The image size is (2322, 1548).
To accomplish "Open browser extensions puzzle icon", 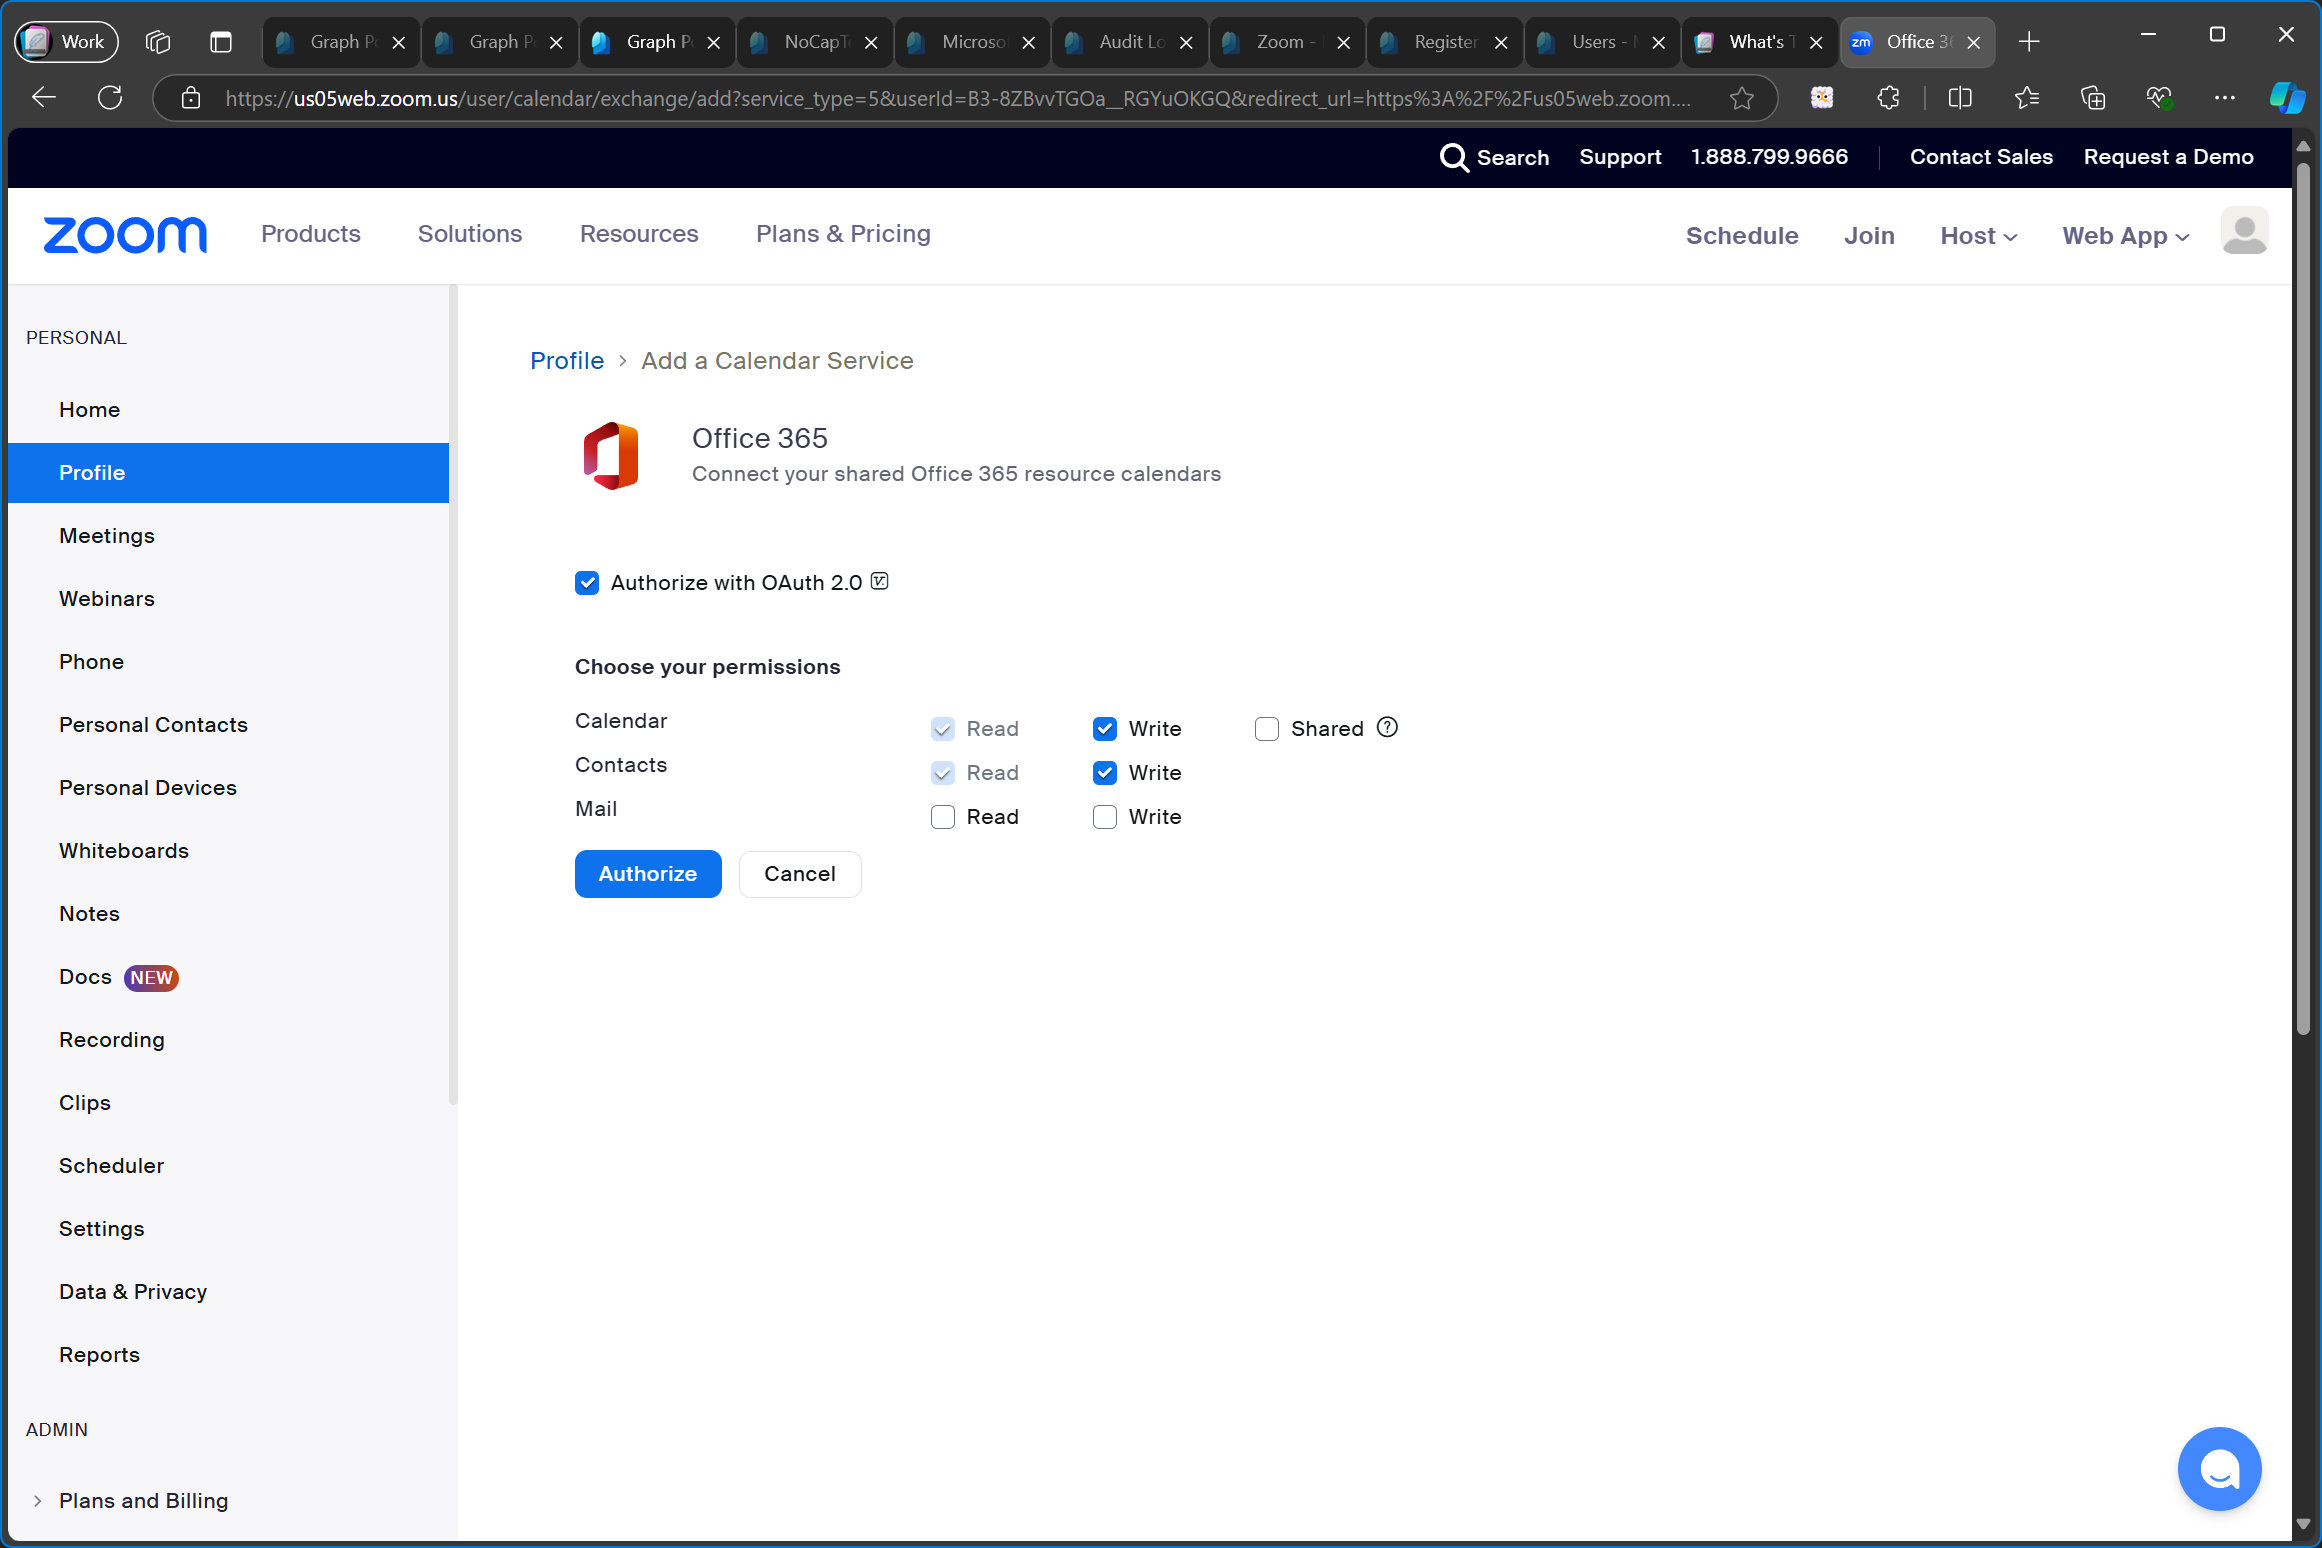I will click(x=1888, y=98).
